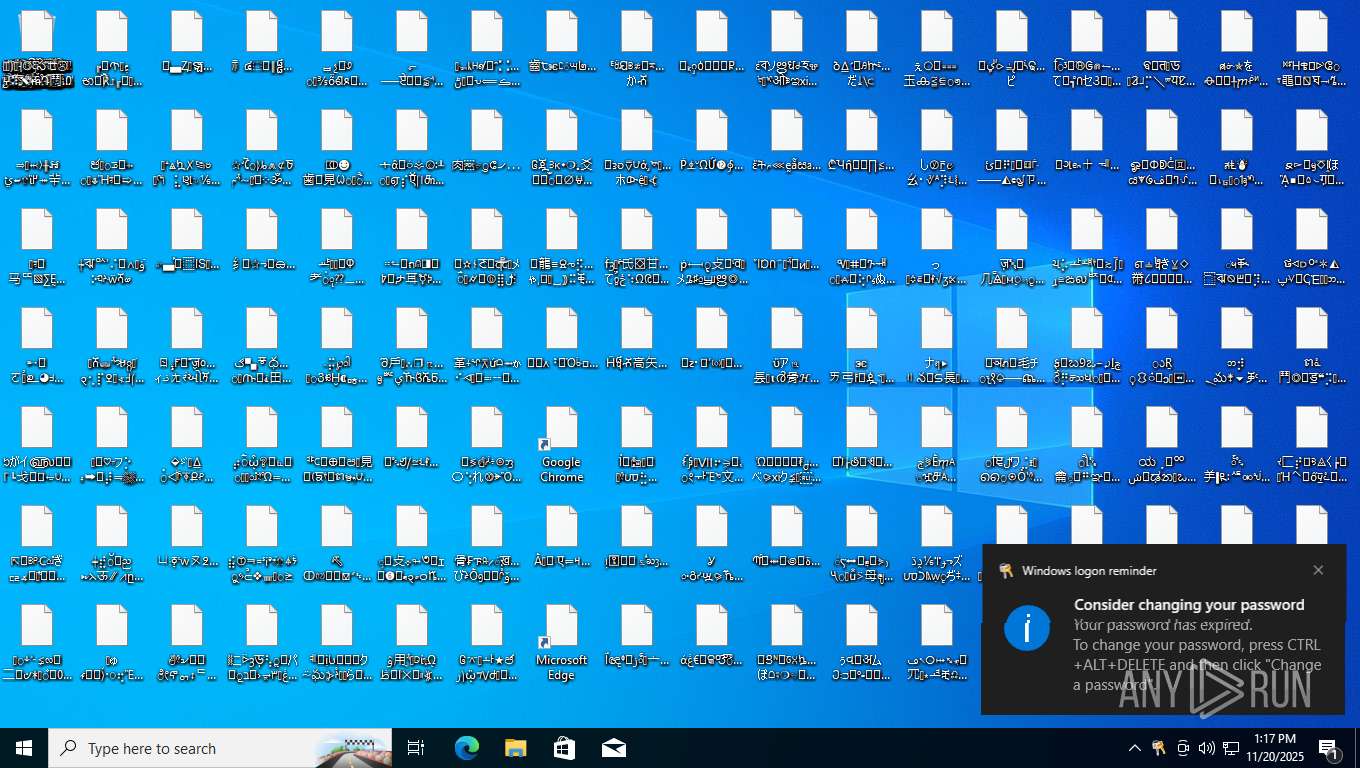The width and height of the screenshot is (1360, 768).
Task: Click the keys icon in system tray
Action: 1159,748
